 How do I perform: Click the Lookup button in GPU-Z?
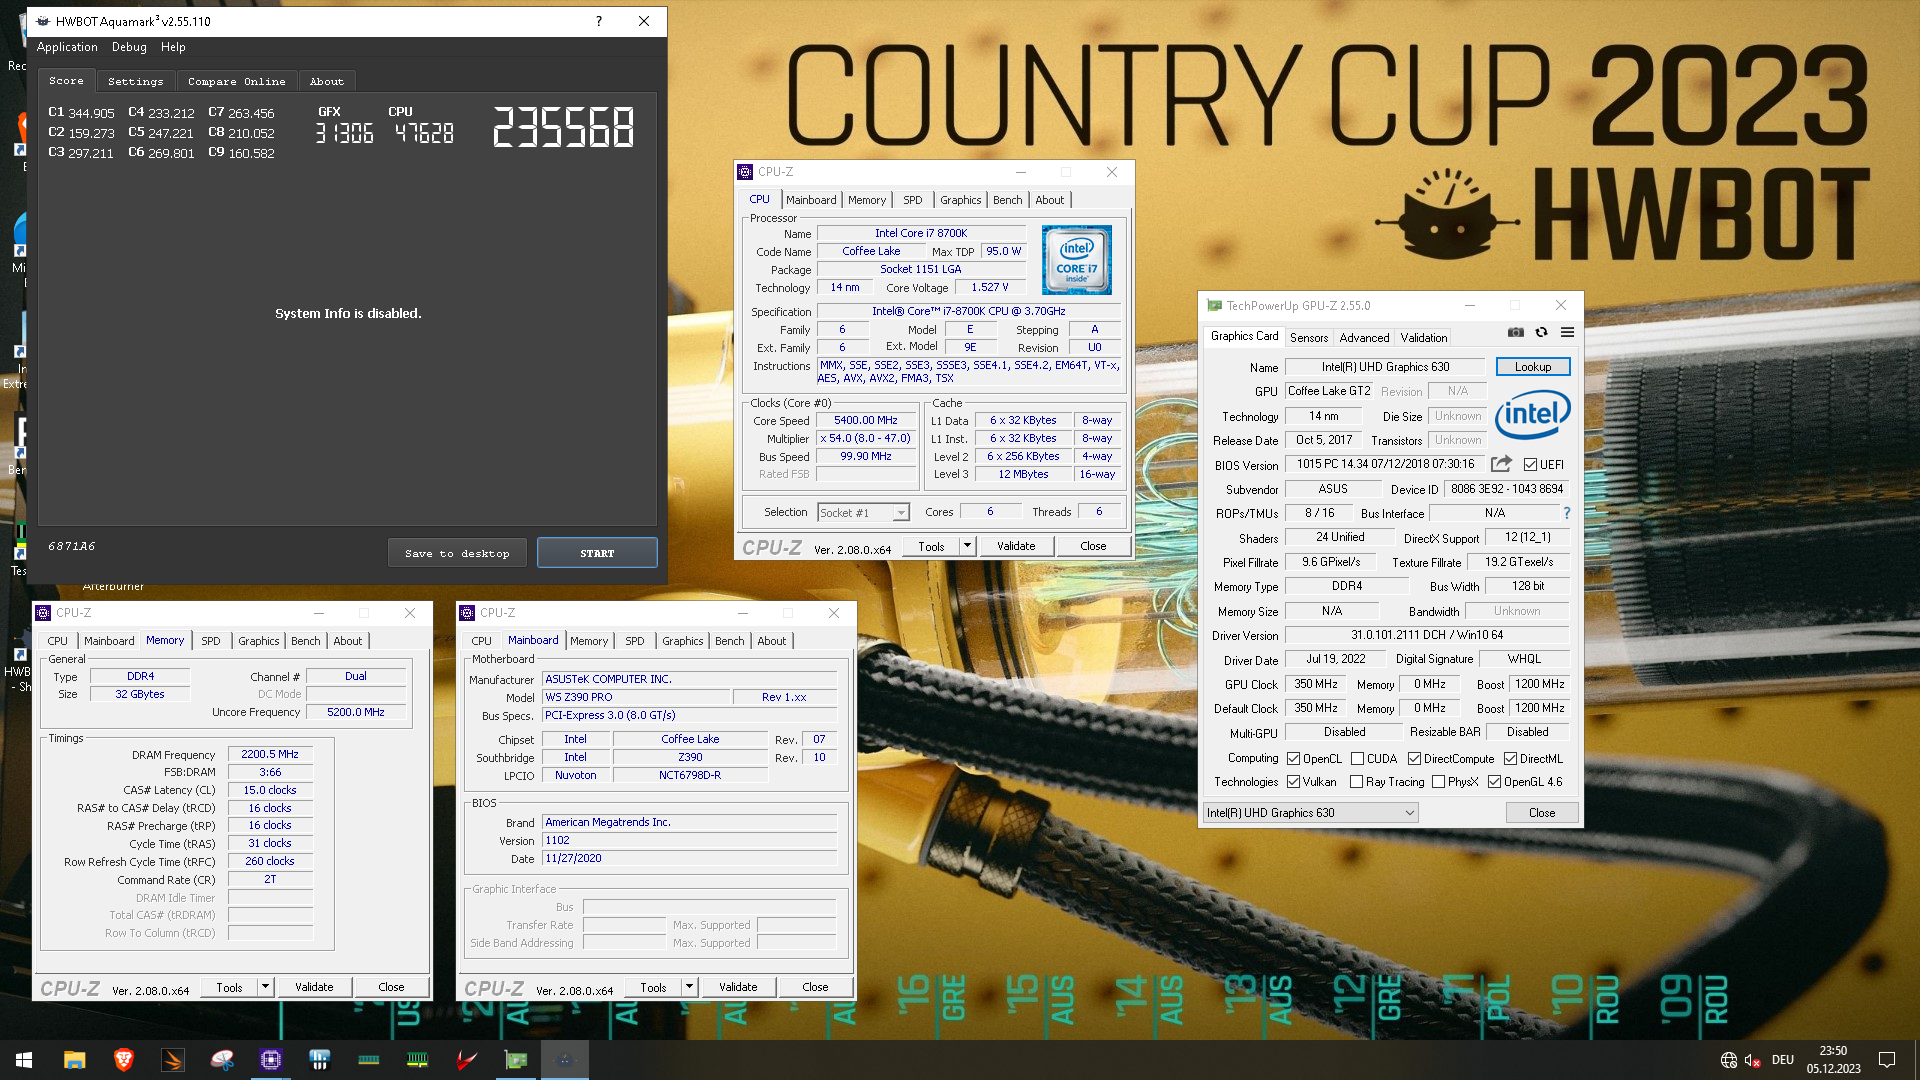[1533, 367]
